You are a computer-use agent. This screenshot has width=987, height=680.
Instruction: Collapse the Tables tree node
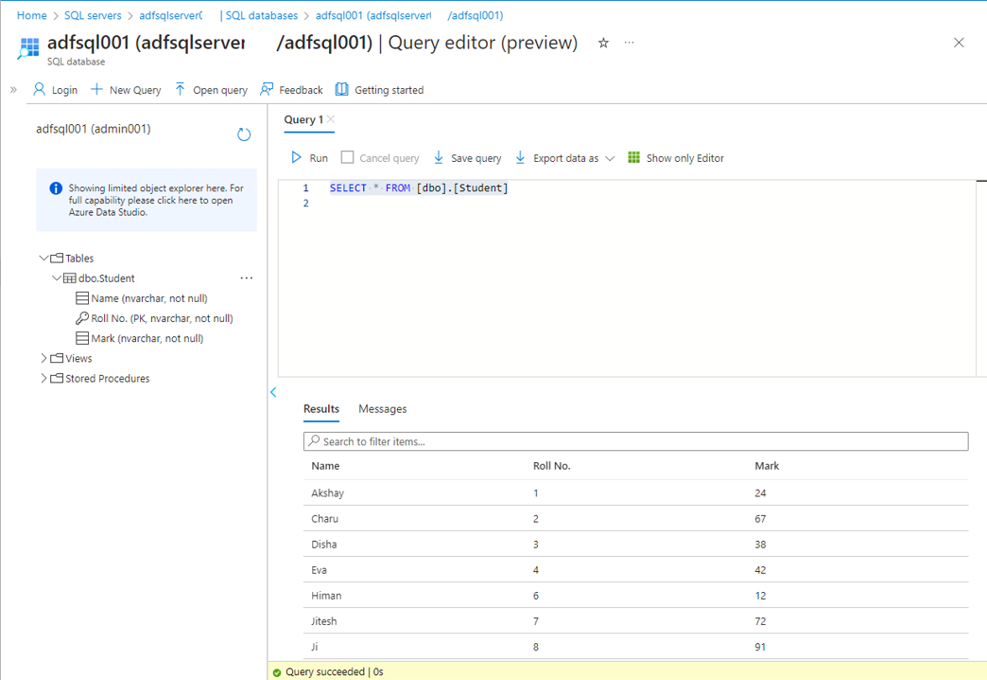pos(44,258)
